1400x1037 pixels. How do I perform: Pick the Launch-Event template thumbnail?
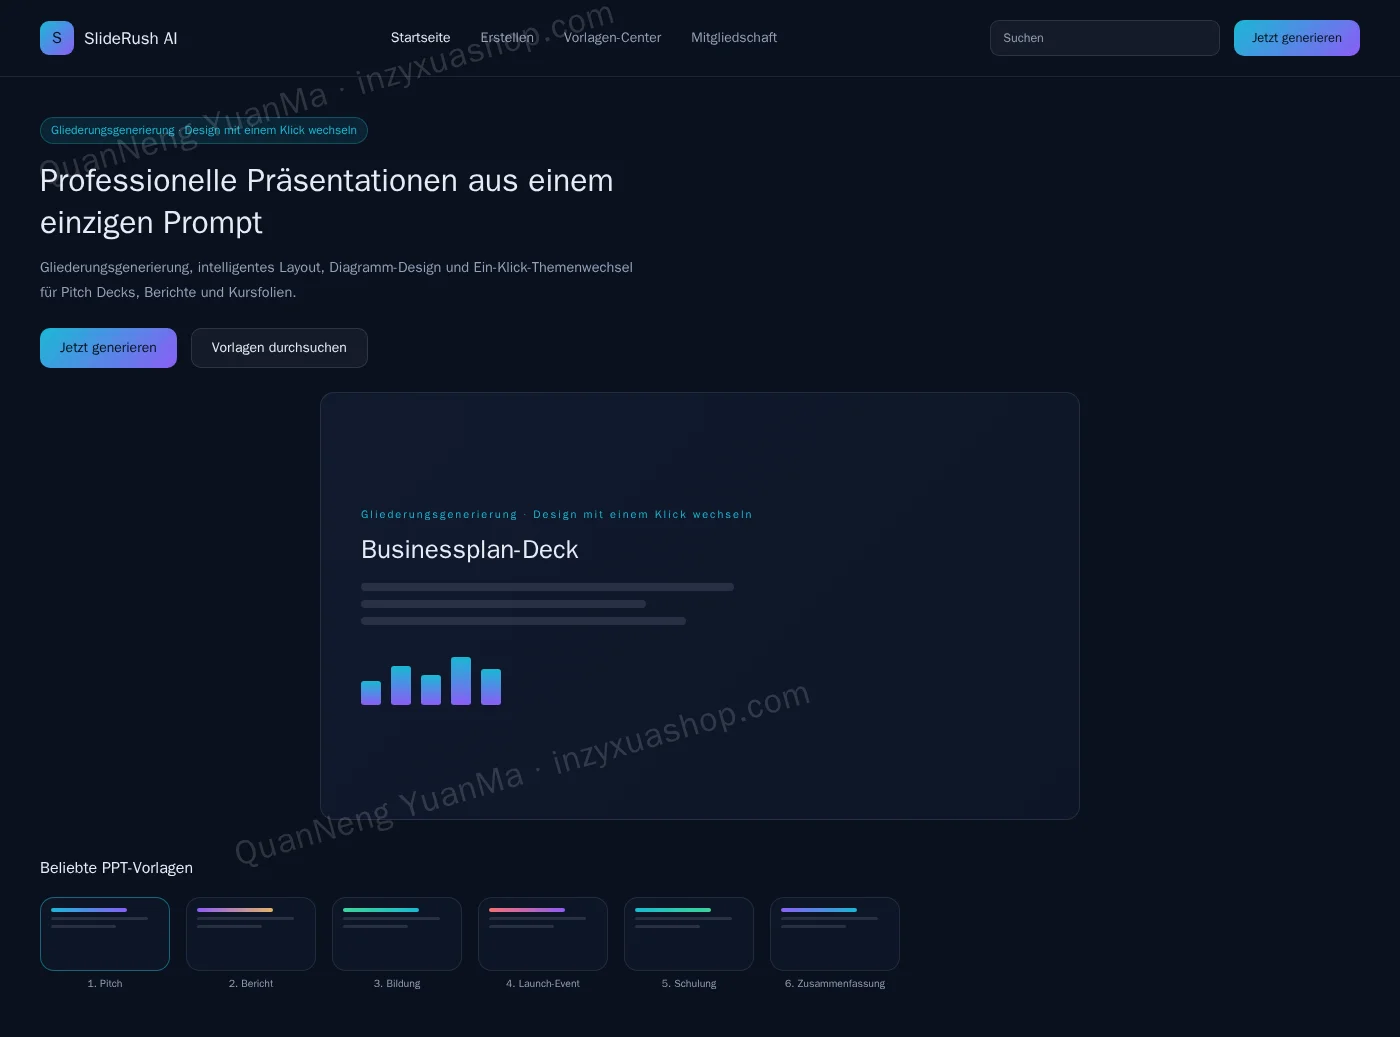(x=543, y=934)
